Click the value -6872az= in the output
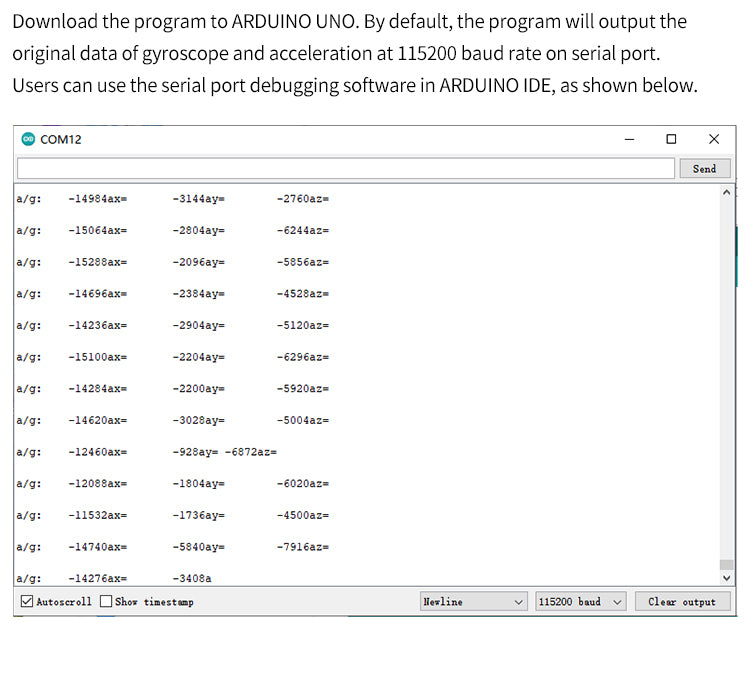 click(x=251, y=452)
